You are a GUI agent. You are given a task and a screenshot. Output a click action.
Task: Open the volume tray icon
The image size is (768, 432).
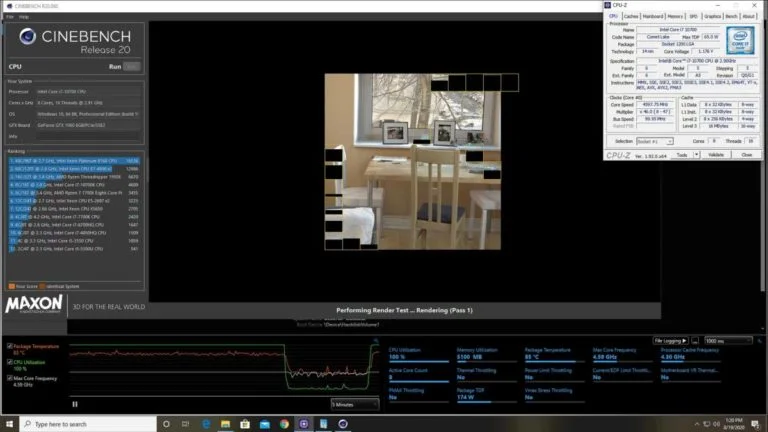pos(716,424)
